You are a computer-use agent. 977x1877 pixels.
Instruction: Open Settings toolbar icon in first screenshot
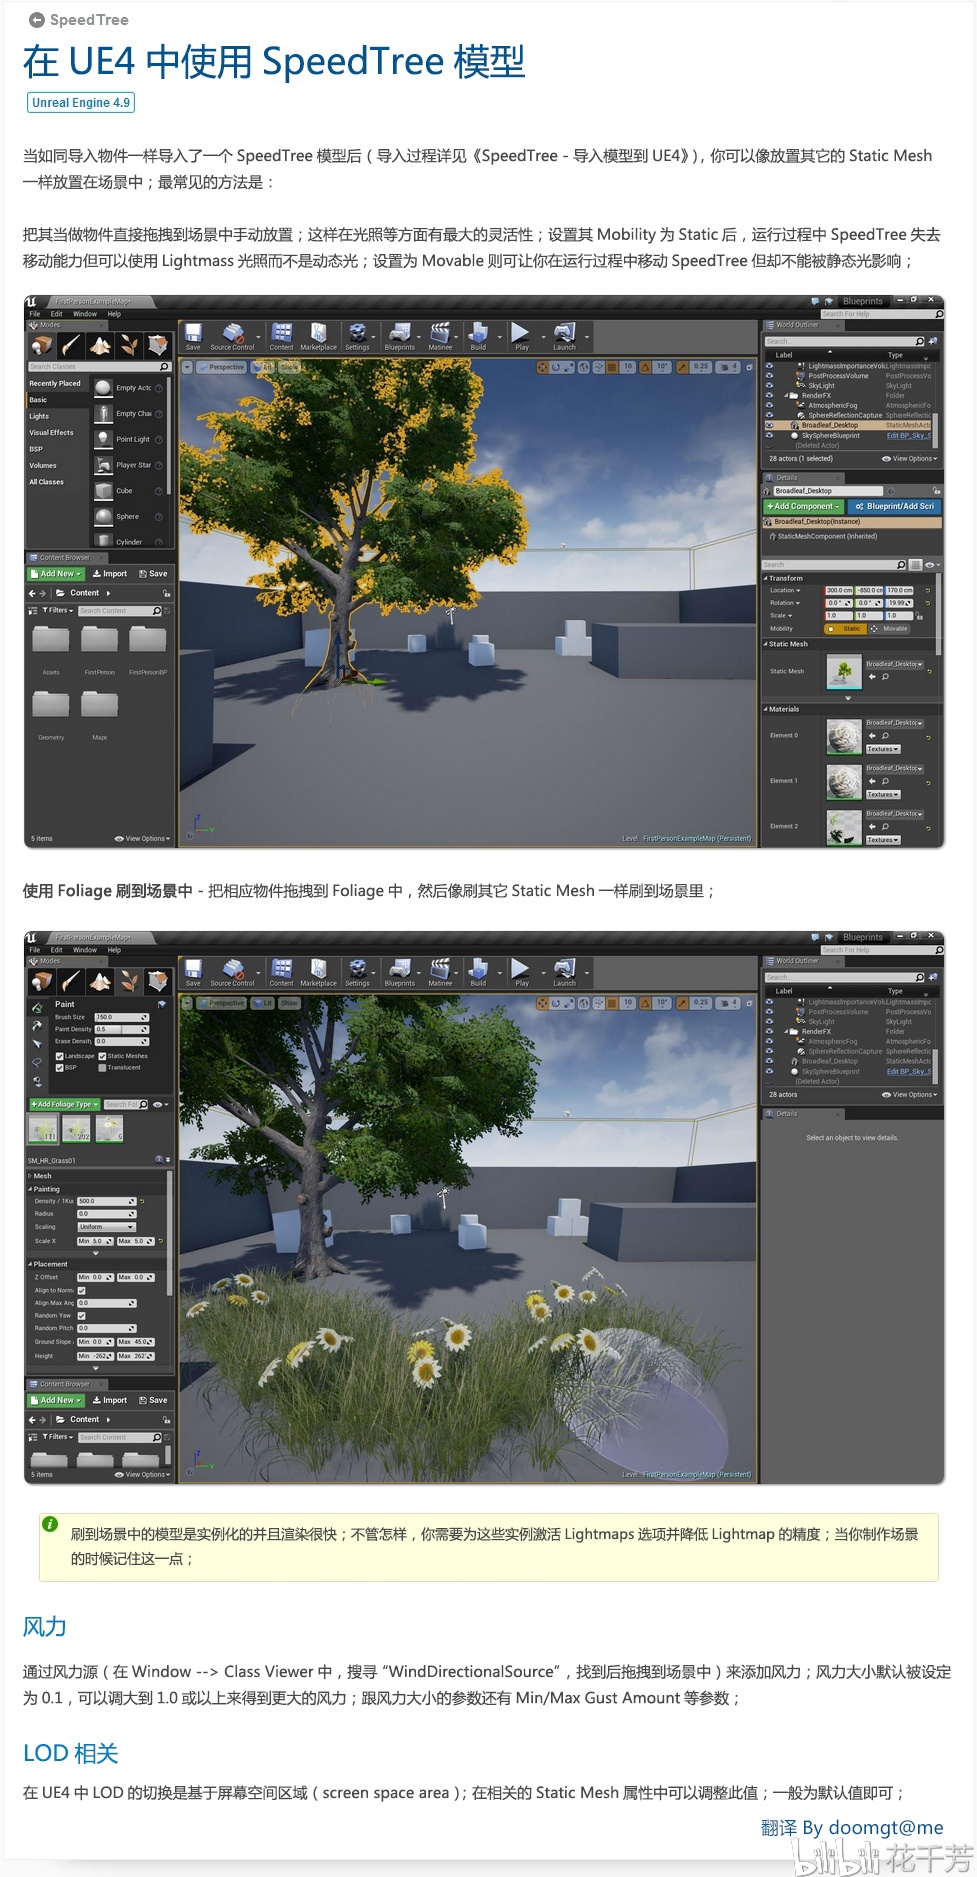357,336
